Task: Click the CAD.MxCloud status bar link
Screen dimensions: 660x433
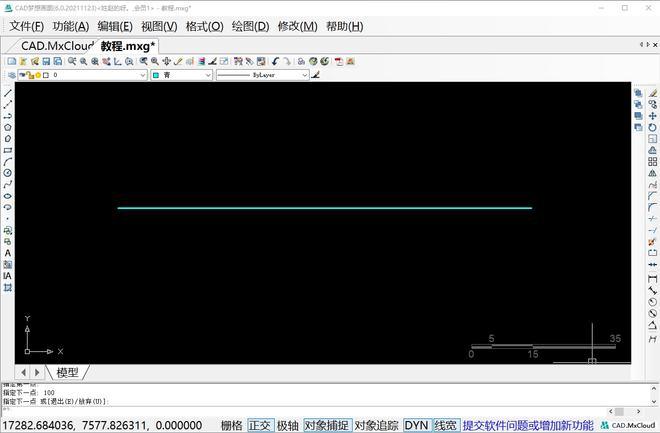Action: 628,425
